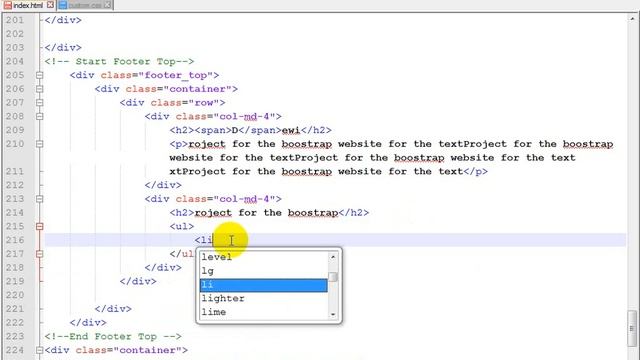
Task: Choose 'lighter' from the autocomplete list
Action: coord(264,298)
